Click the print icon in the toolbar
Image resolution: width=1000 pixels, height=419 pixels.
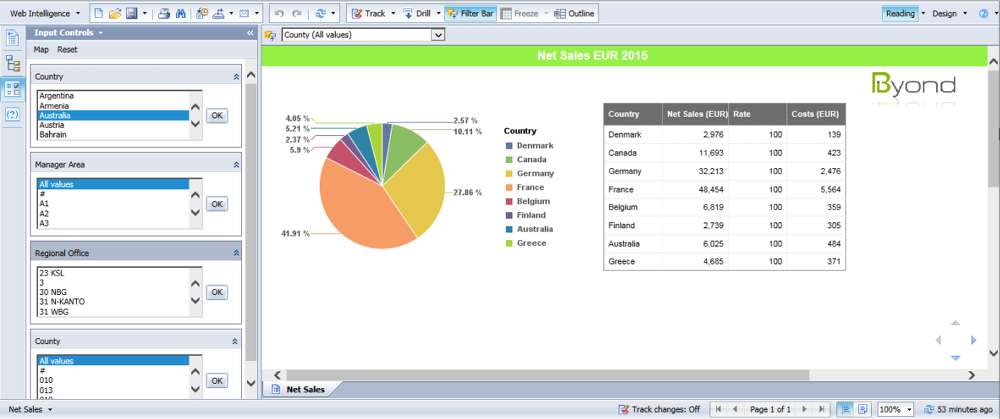tap(165, 14)
